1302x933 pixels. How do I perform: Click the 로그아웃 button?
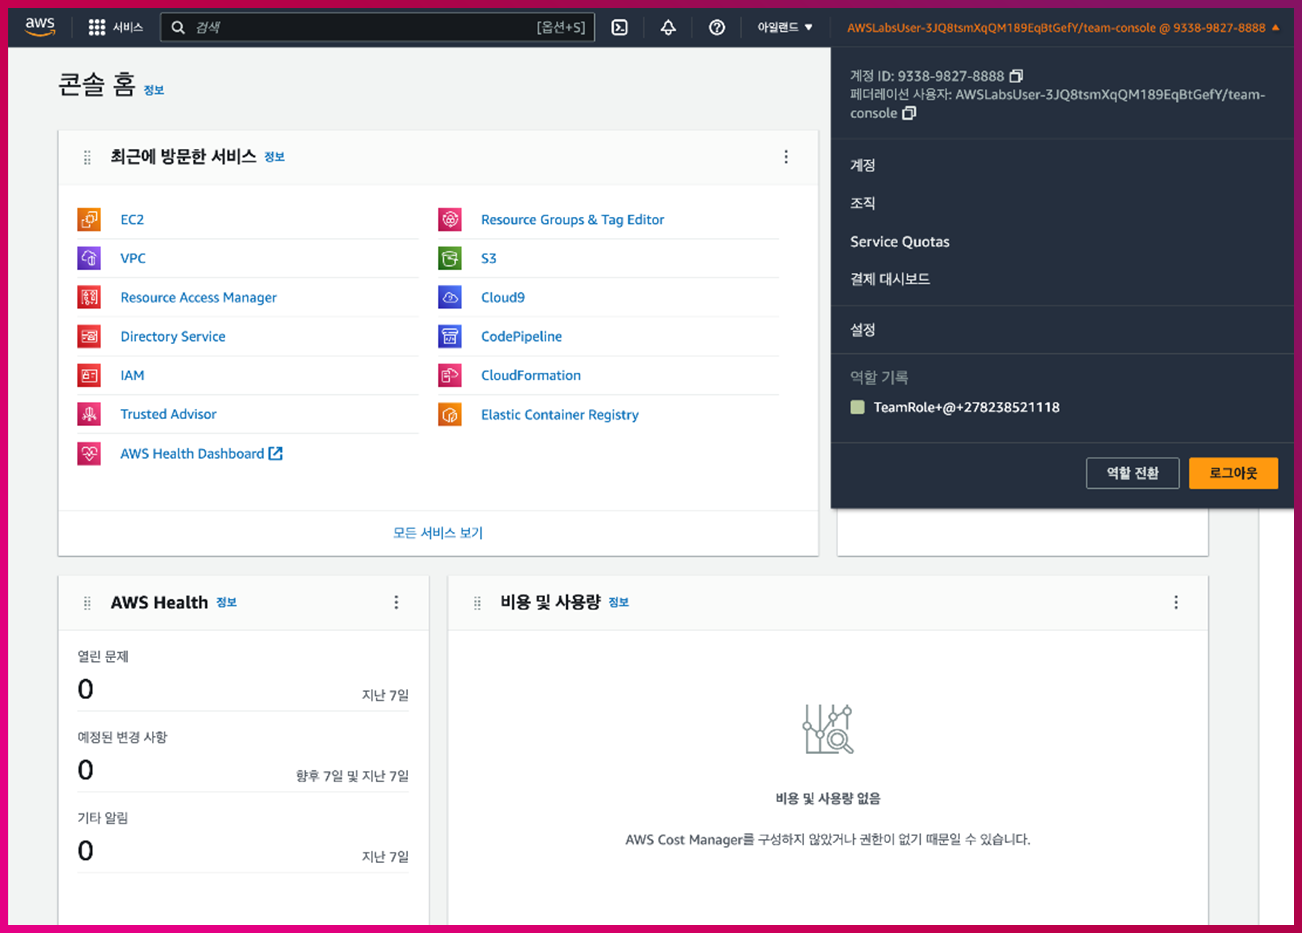tap(1233, 473)
